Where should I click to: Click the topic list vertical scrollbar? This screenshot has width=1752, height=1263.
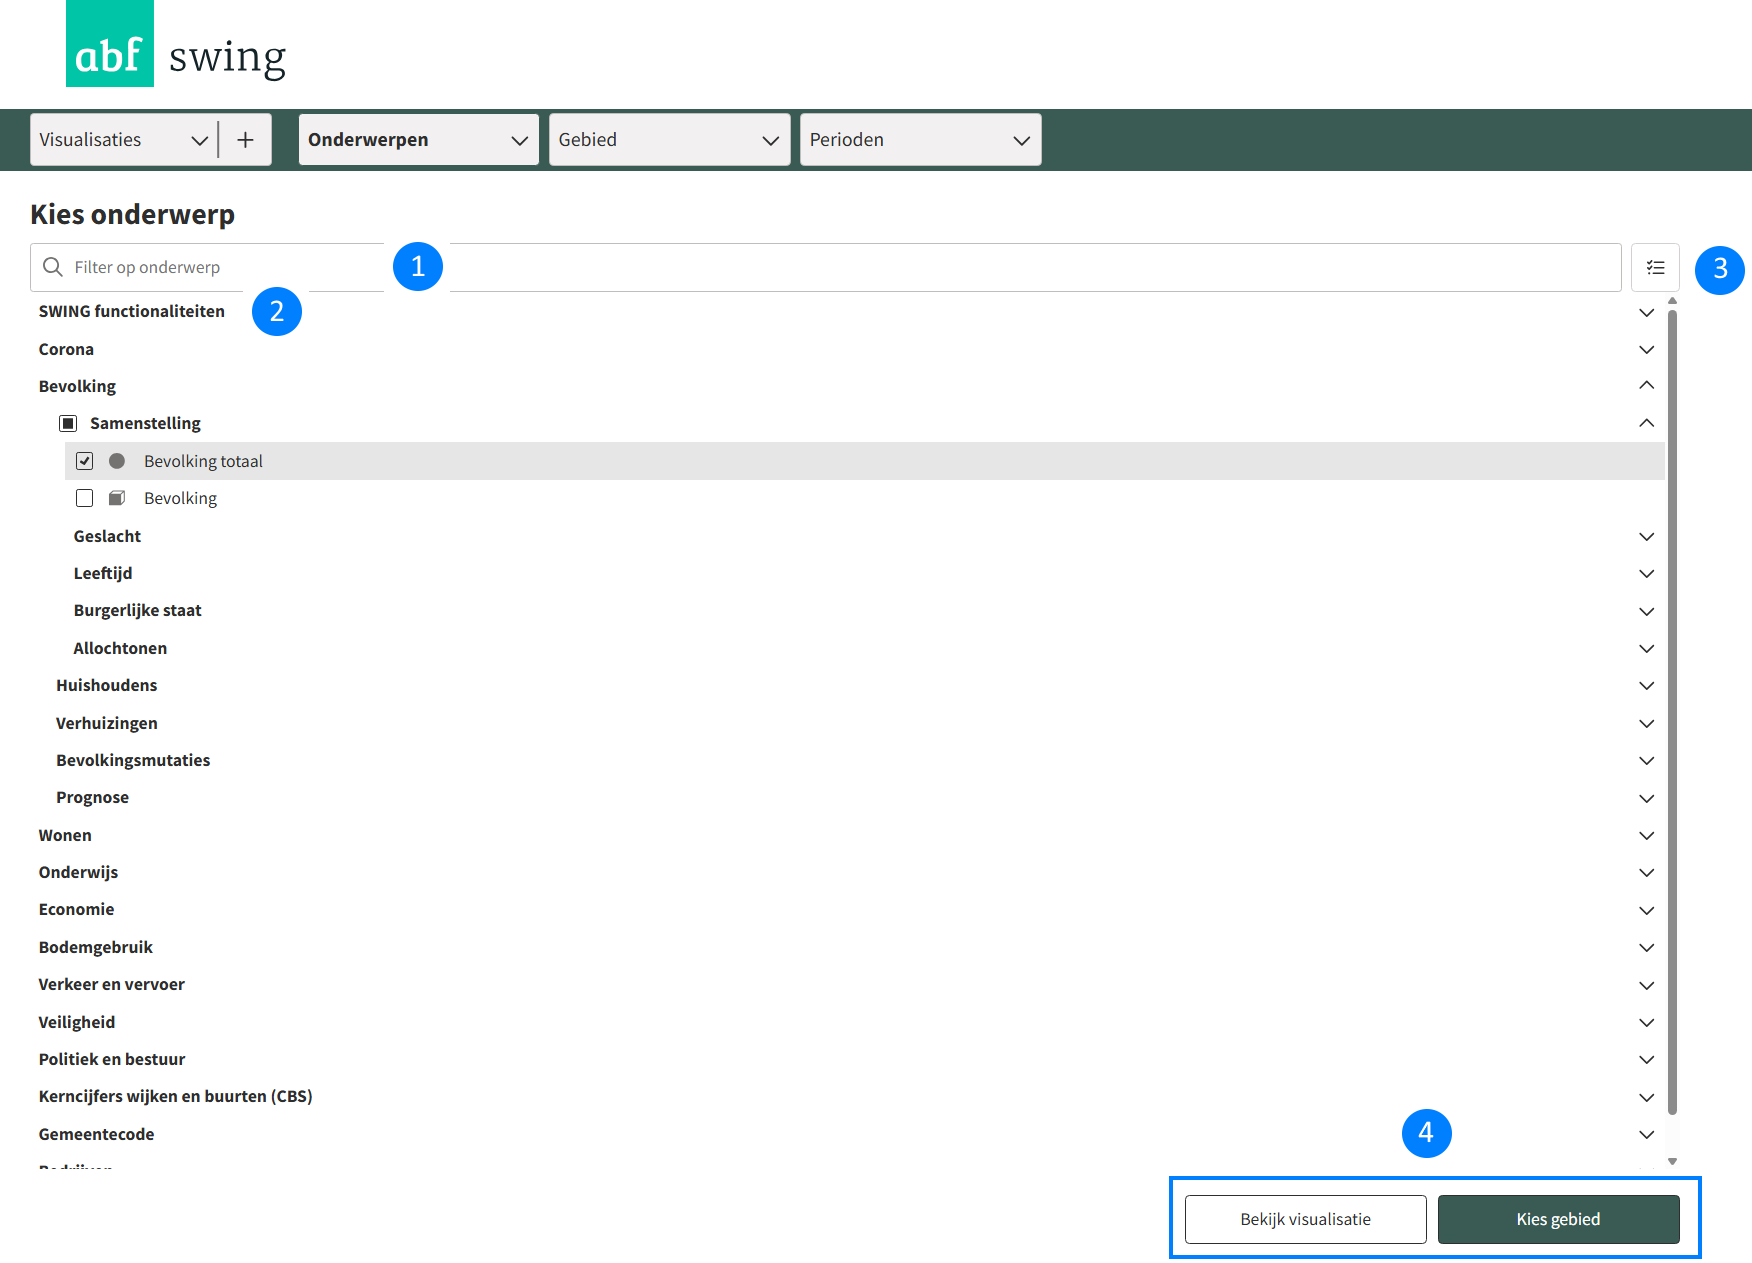1672,712
